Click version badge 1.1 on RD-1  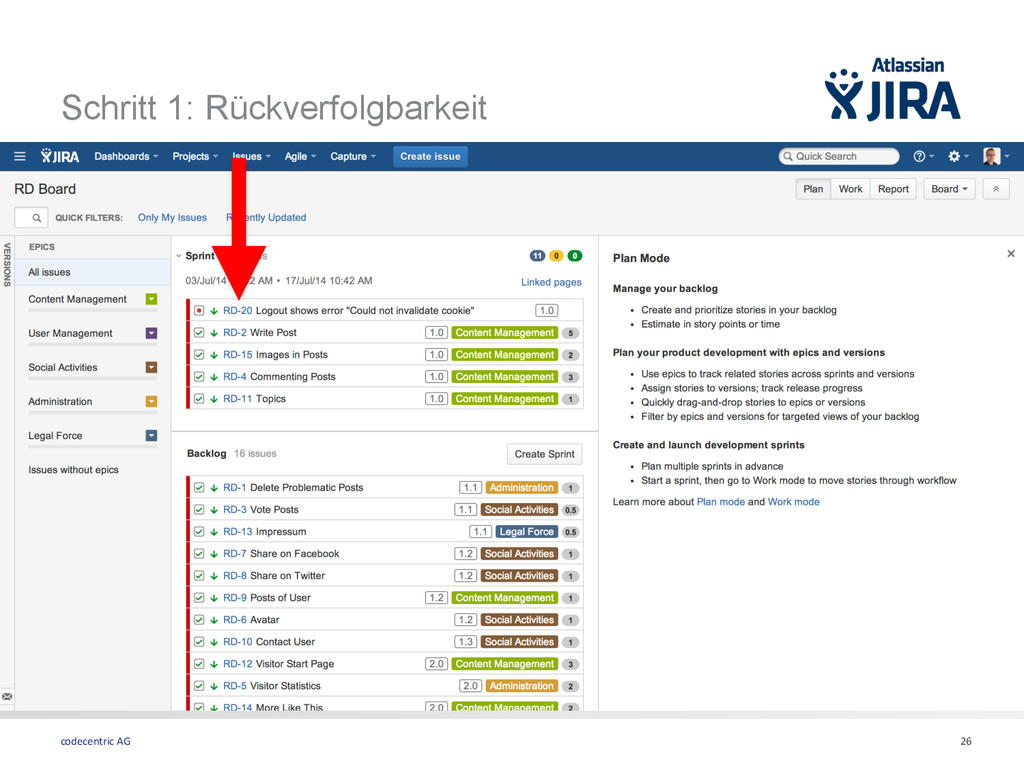470,488
